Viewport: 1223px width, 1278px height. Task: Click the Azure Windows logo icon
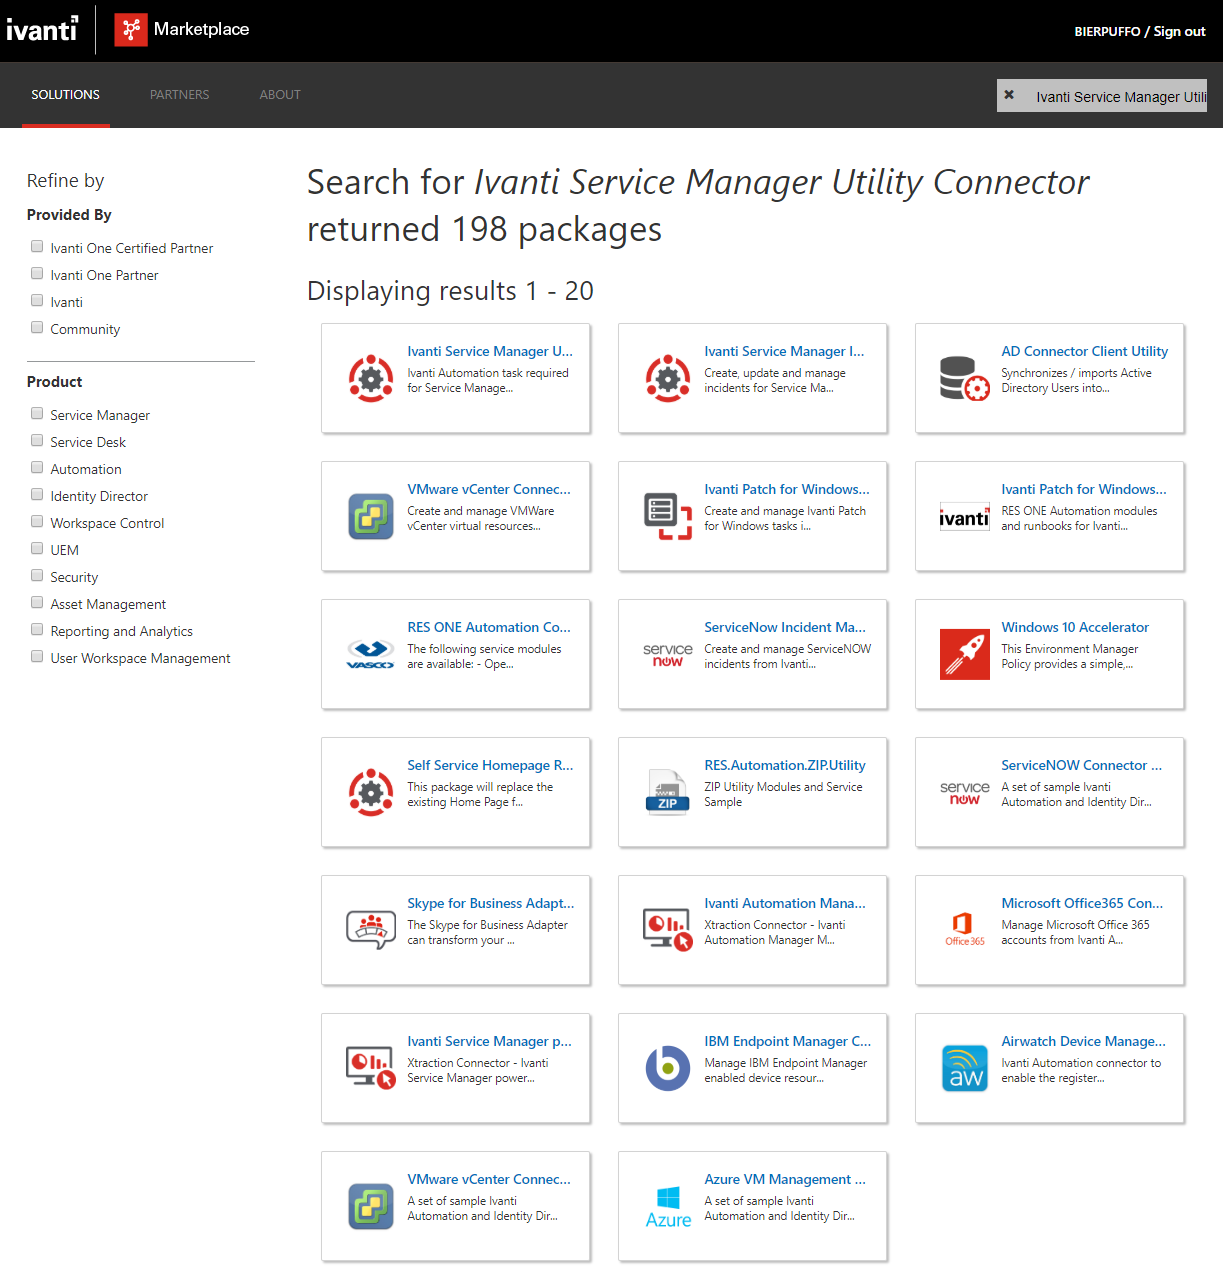pos(668,1207)
